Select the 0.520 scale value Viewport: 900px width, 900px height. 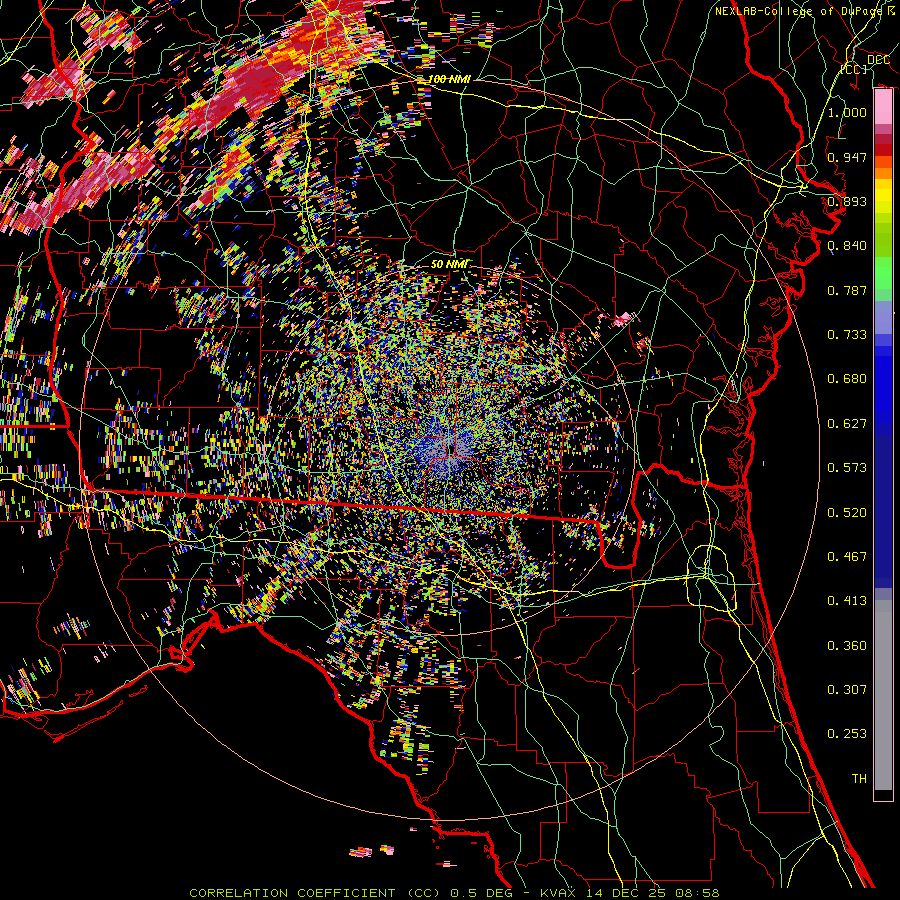click(847, 512)
